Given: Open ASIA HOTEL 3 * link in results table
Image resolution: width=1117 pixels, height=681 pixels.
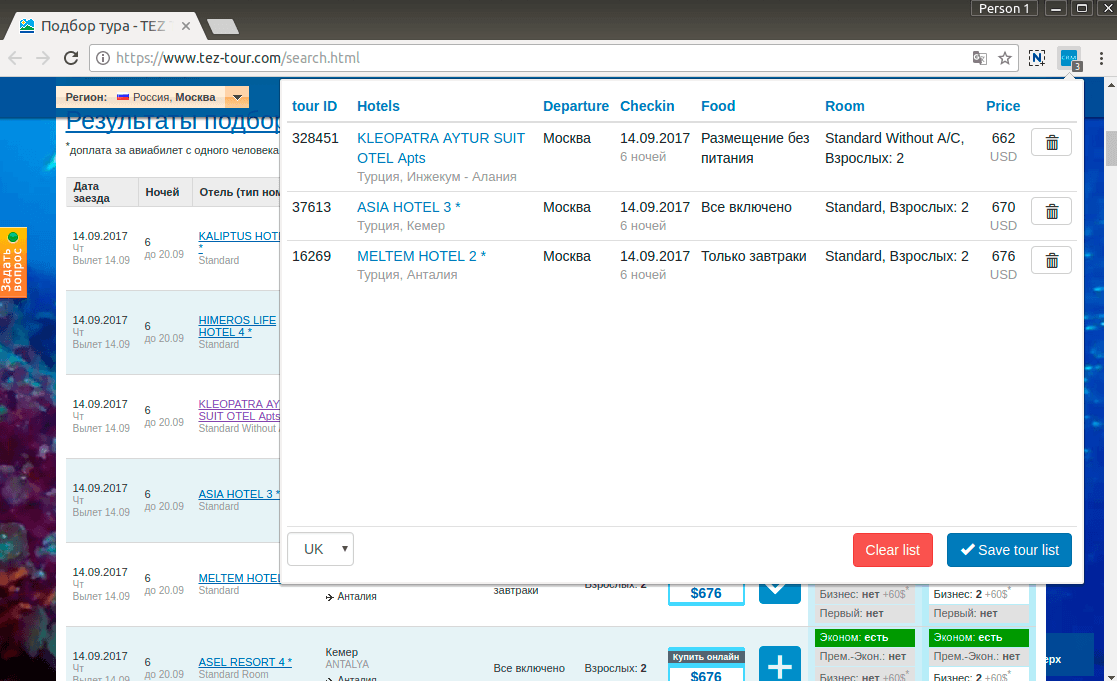Looking at the screenshot, I should (x=239, y=494).
